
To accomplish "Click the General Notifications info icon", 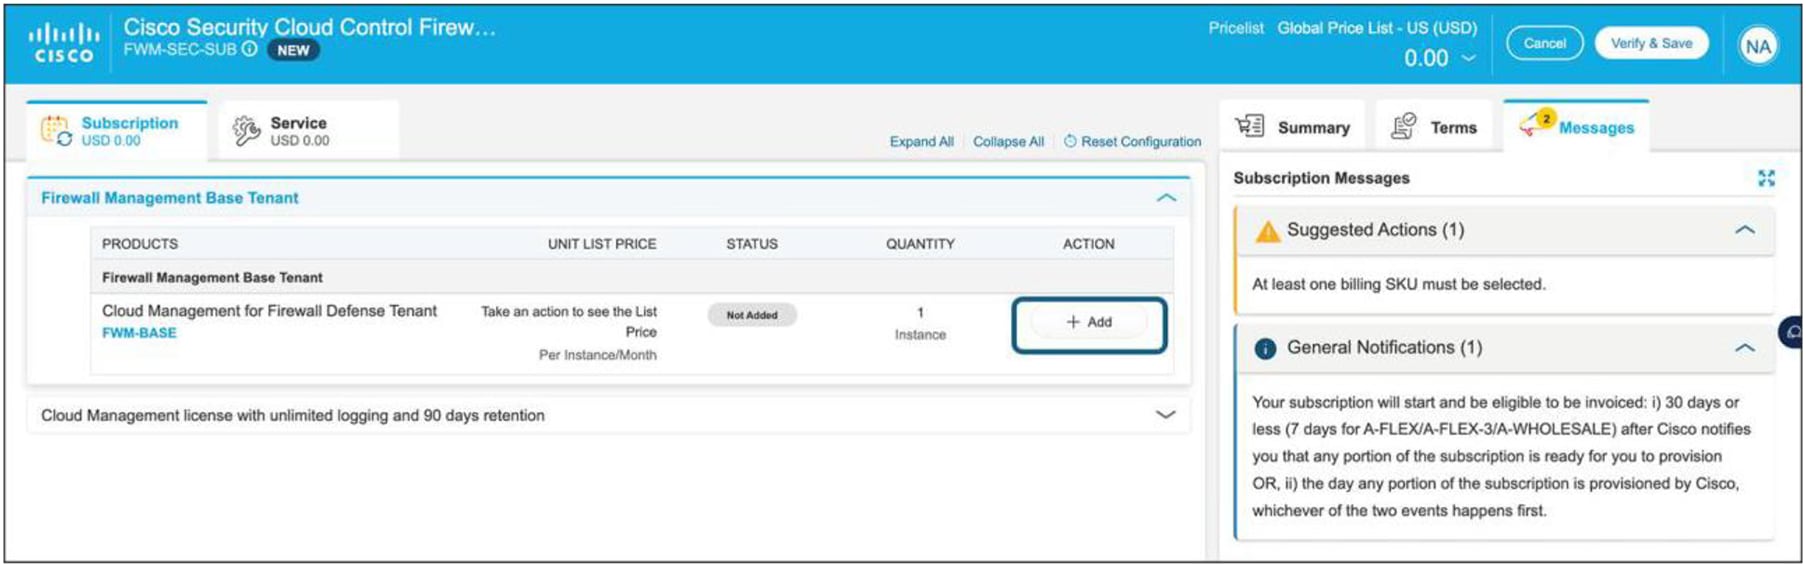I will pyautogui.click(x=1265, y=349).
